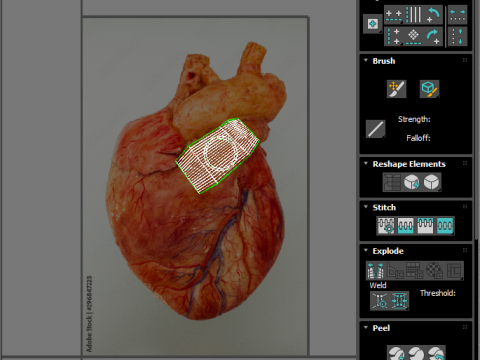Click Stitch to Source icon
The image size is (480, 360).
(425, 225)
